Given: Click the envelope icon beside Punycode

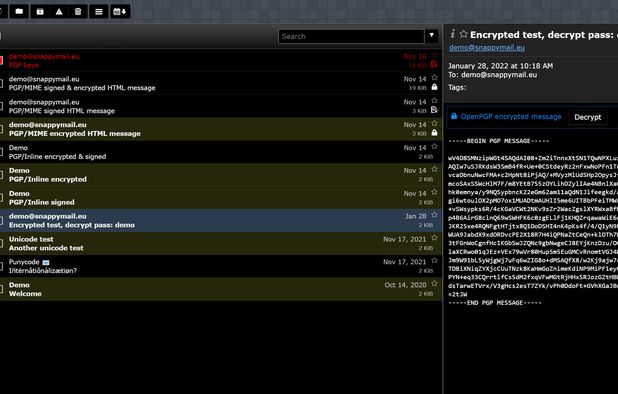Looking at the screenshot, I should click(x=46, y=262).
